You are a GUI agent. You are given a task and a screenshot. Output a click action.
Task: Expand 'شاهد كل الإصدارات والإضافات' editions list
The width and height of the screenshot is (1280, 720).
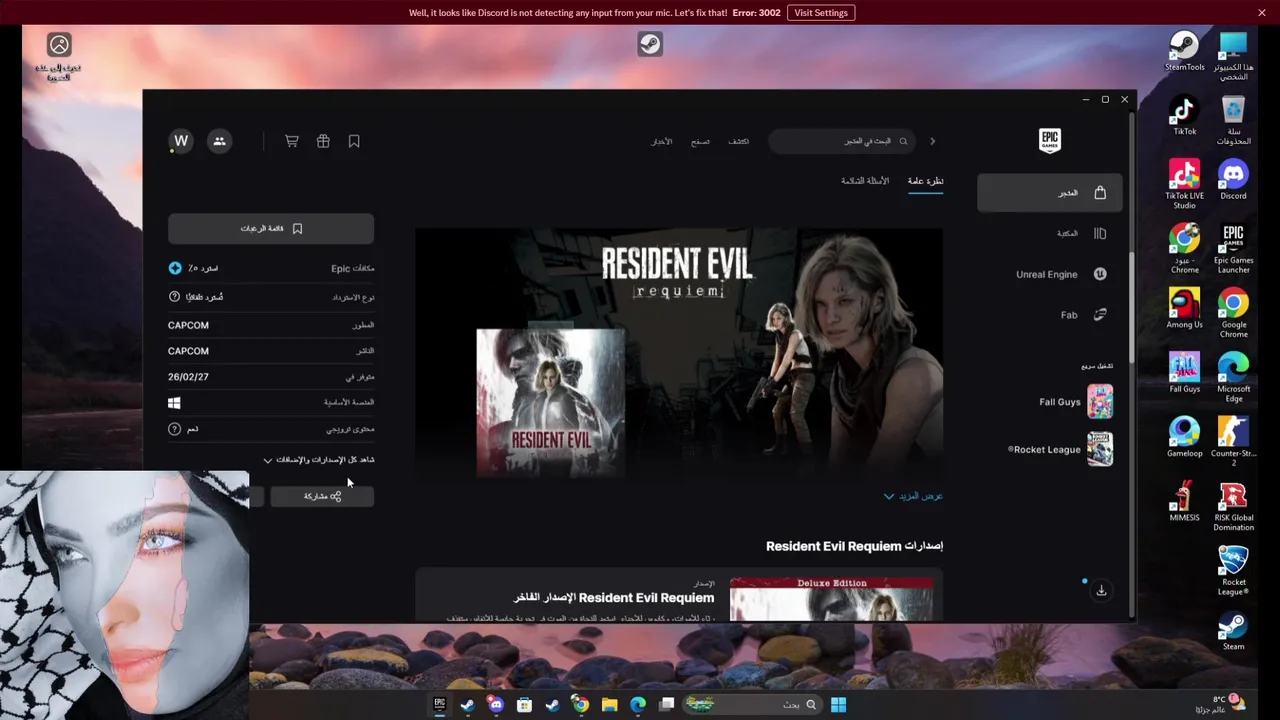pyautogui.click(x=319, y=460)
